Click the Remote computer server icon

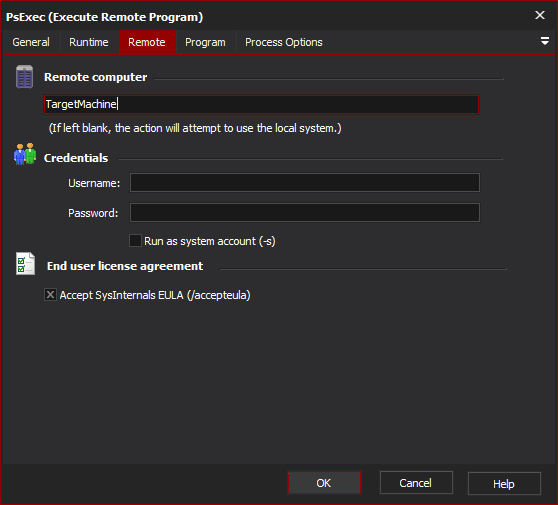[25, 77]
